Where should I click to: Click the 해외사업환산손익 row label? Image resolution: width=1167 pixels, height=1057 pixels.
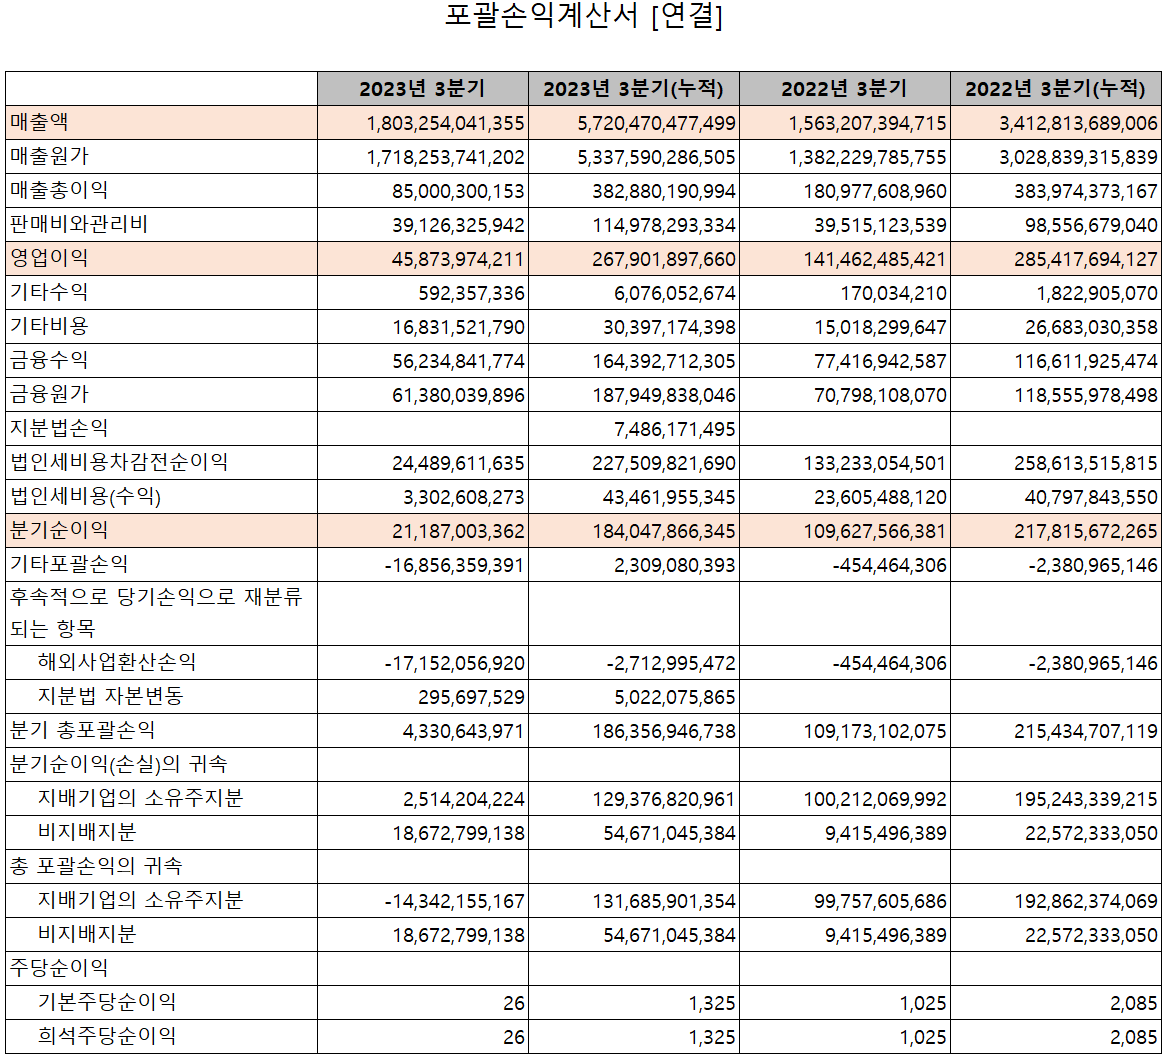pos(118,662)
